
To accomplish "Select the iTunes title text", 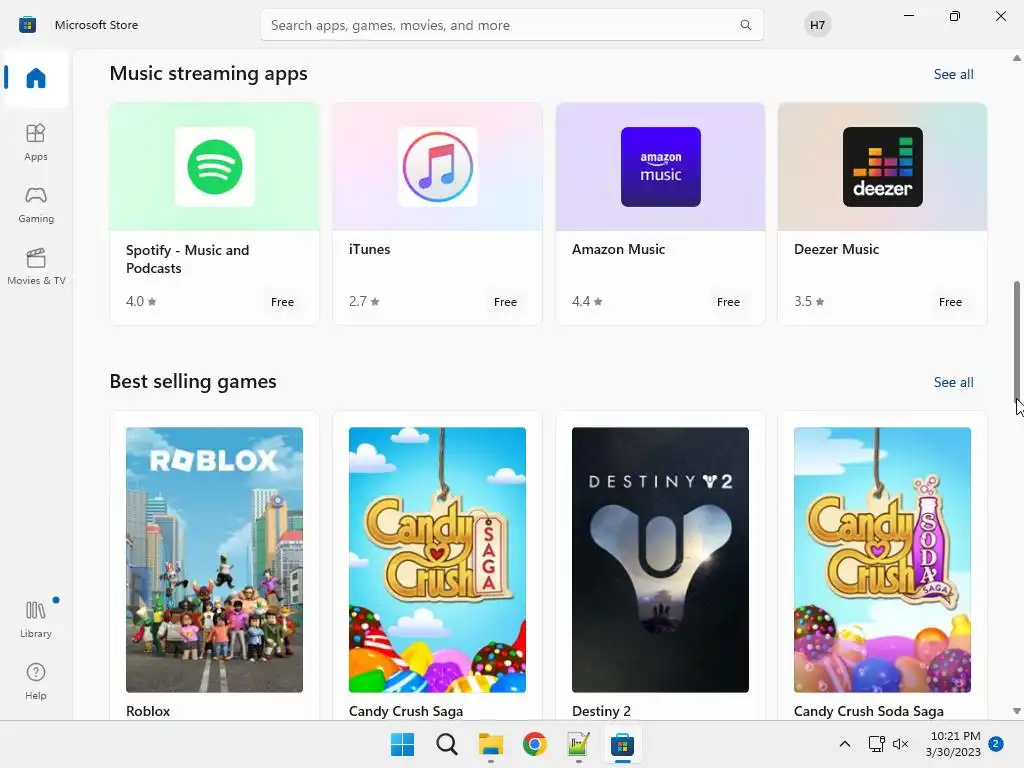I will click(x=369, y=249).
